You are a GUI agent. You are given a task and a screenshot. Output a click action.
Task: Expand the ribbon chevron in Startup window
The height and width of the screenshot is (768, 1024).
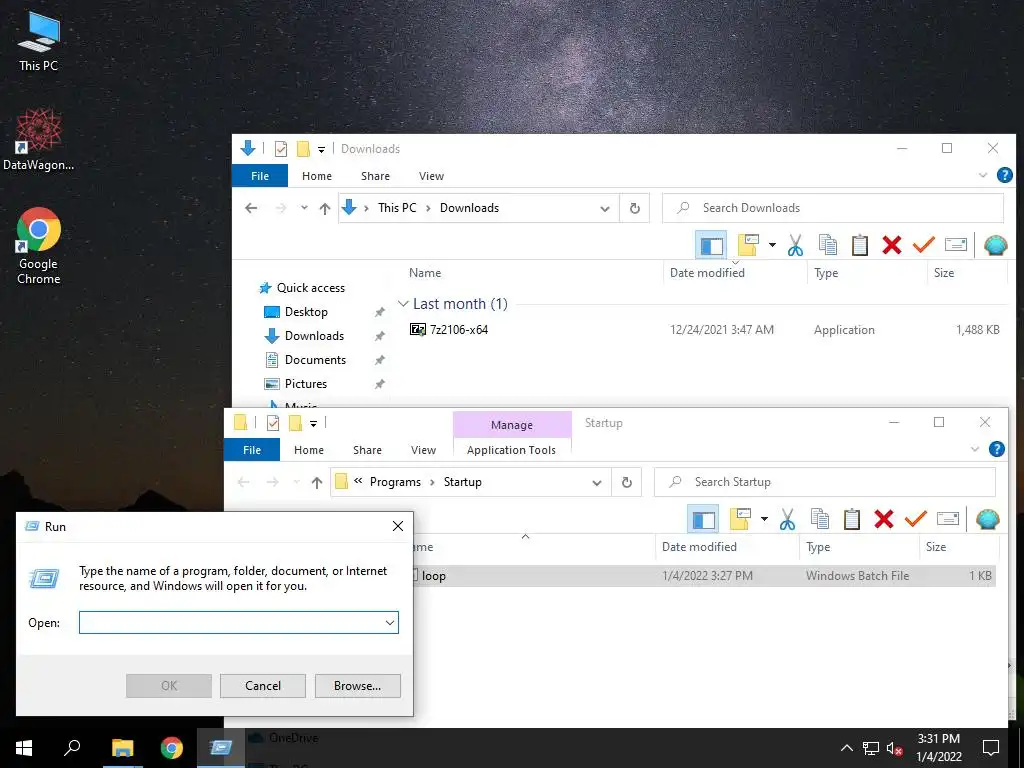[x=974, y=449]
